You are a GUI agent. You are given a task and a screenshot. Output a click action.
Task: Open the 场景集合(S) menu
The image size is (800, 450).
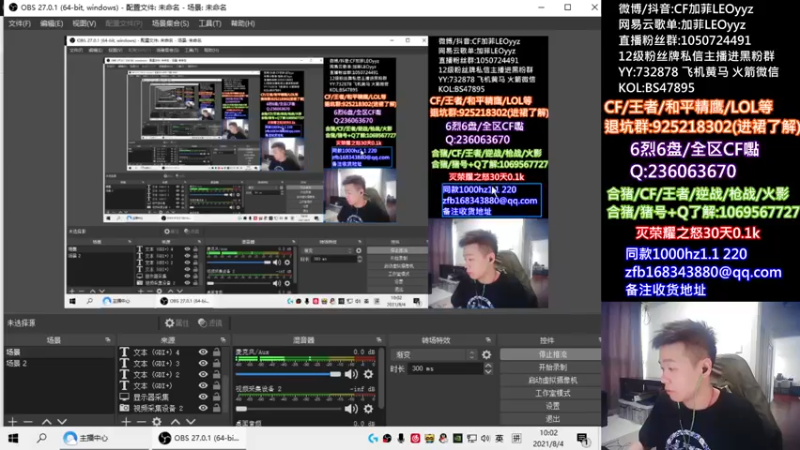tap(170, 23)
